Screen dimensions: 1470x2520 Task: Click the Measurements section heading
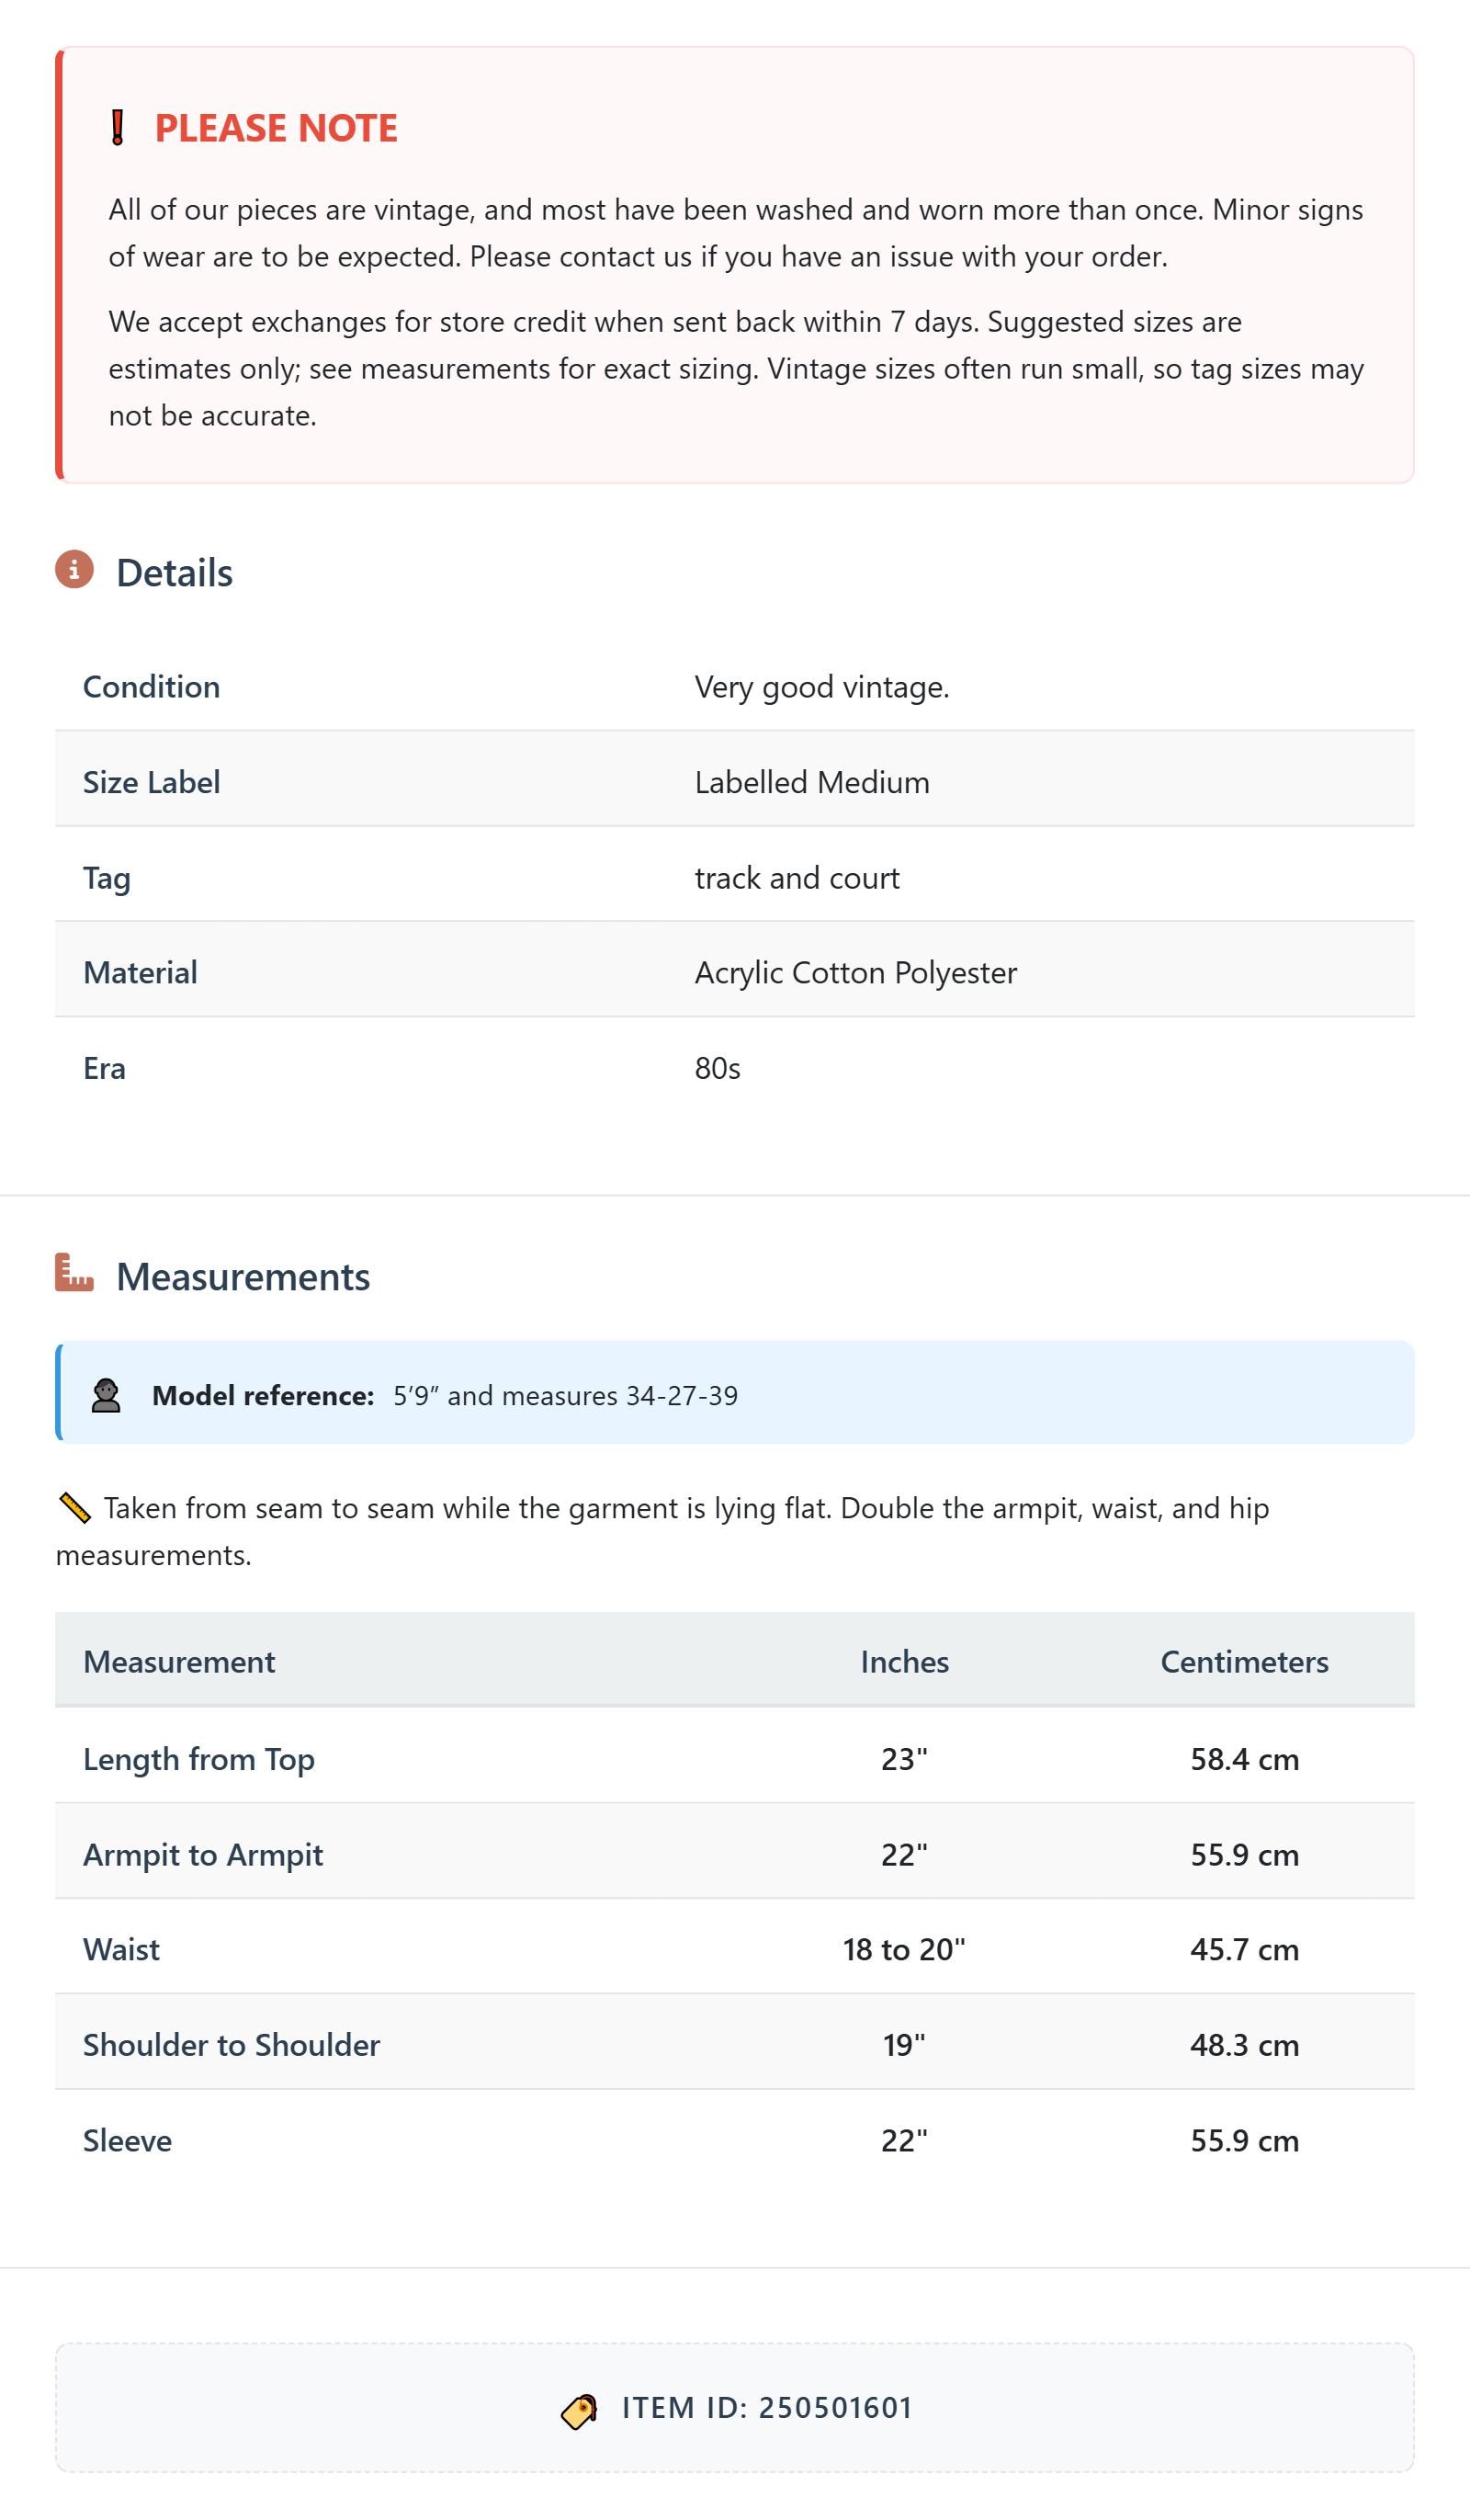[x=243, y=1277]
